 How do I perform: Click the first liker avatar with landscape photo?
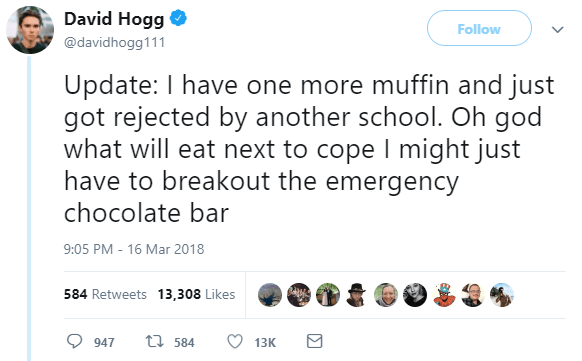coord(270,295)
